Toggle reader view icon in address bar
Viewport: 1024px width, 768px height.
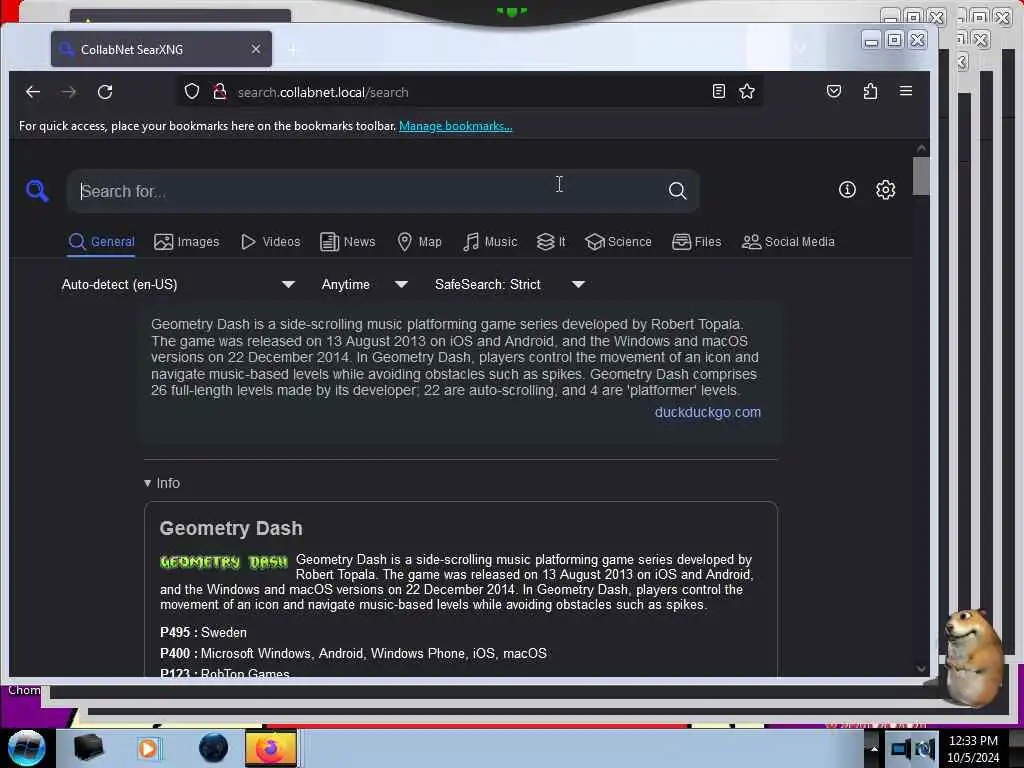pos(718,91)
